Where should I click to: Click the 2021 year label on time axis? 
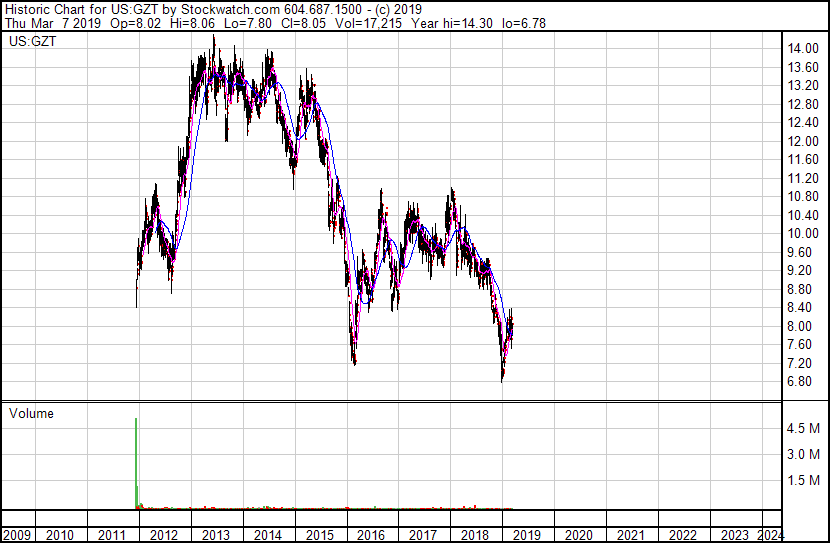tap(630, 535)
